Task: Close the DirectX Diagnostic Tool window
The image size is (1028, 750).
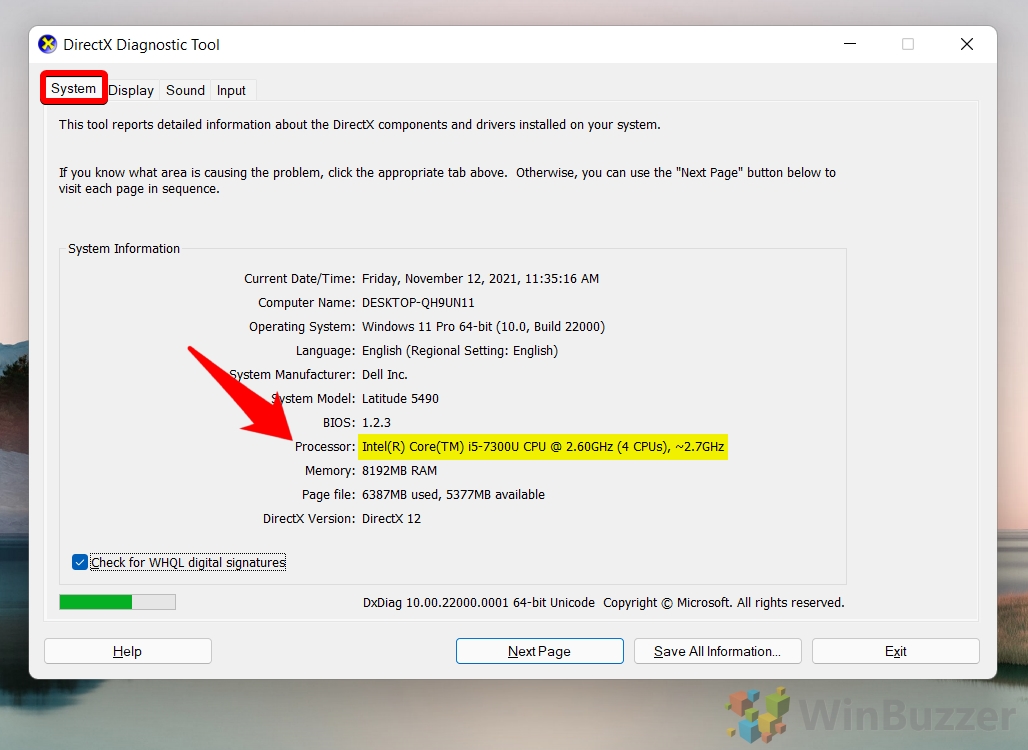Action: pos(966,44)
